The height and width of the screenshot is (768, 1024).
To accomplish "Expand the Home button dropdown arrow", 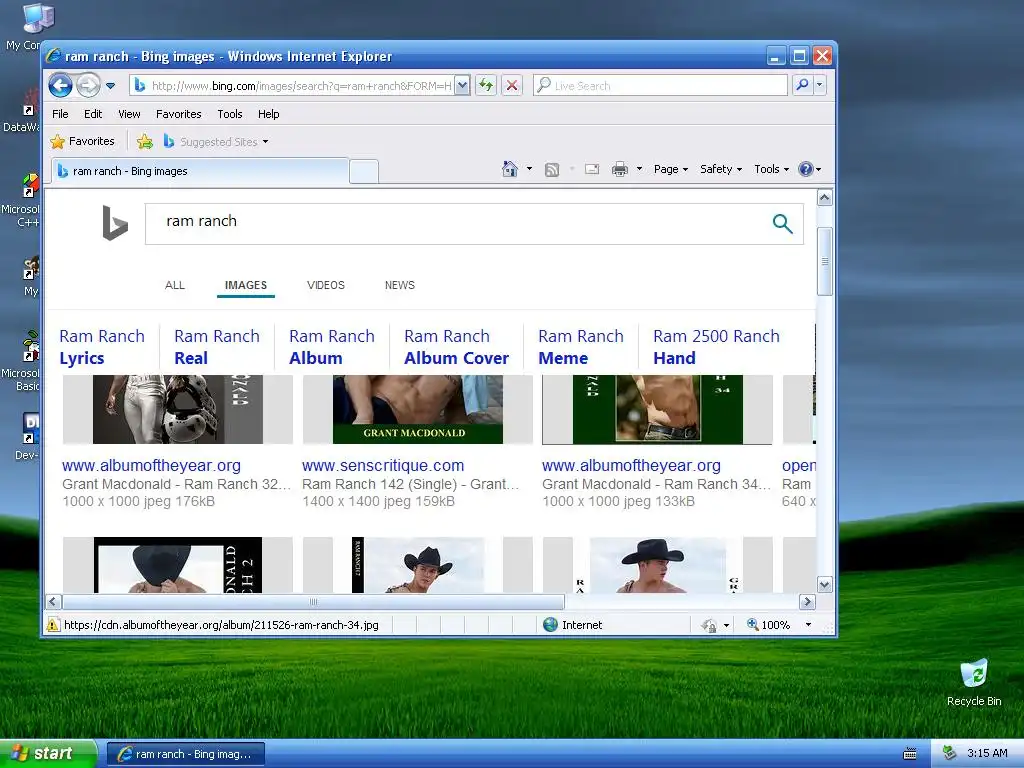I will point(529,169).
